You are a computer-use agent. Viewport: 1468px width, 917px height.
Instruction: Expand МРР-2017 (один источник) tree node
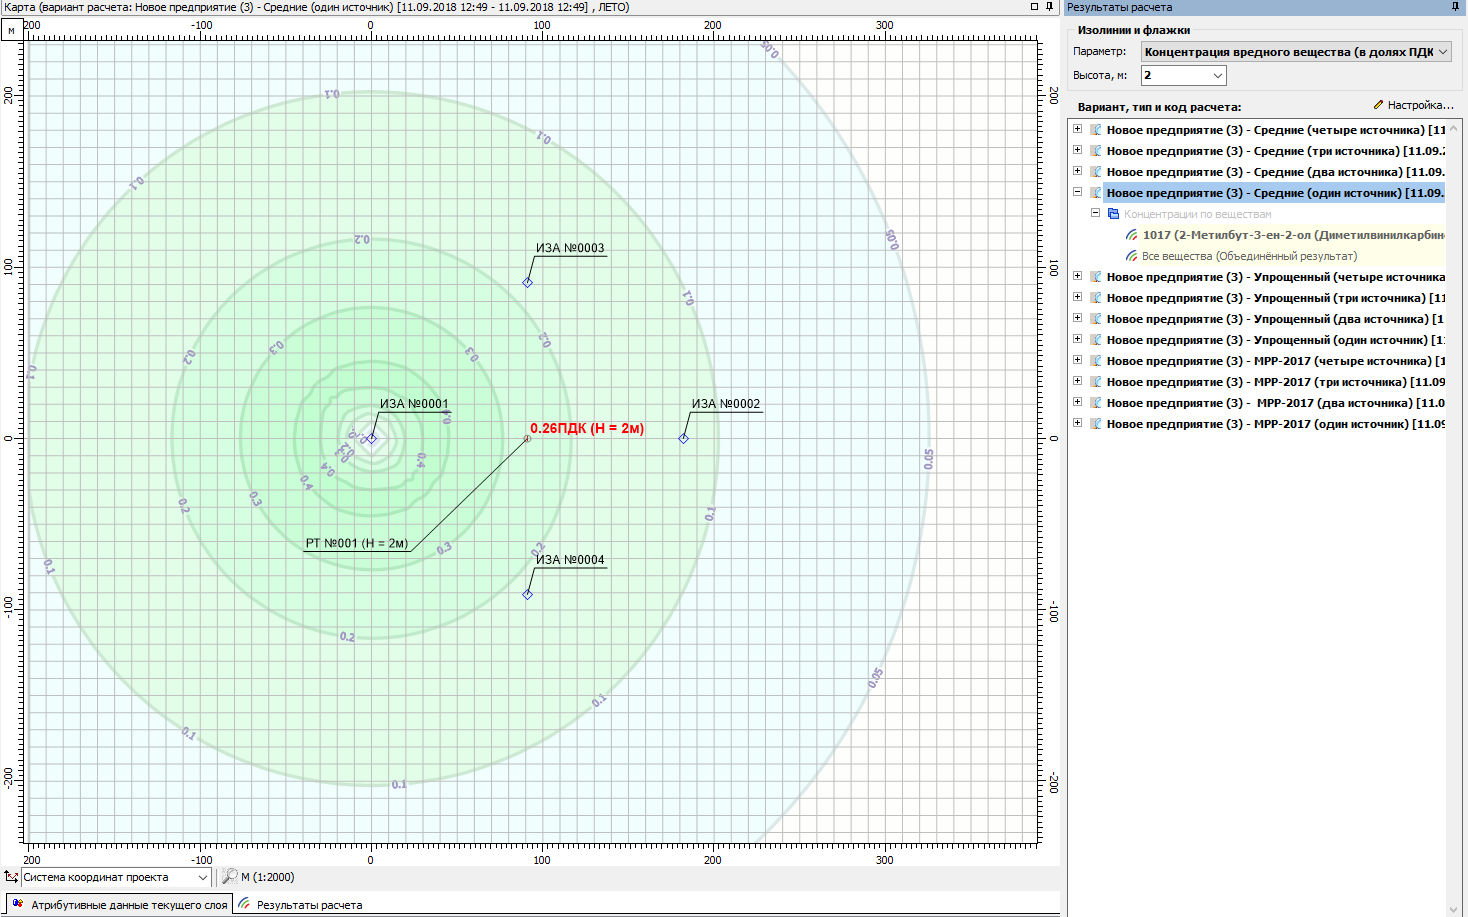(x=1077, y=423)
